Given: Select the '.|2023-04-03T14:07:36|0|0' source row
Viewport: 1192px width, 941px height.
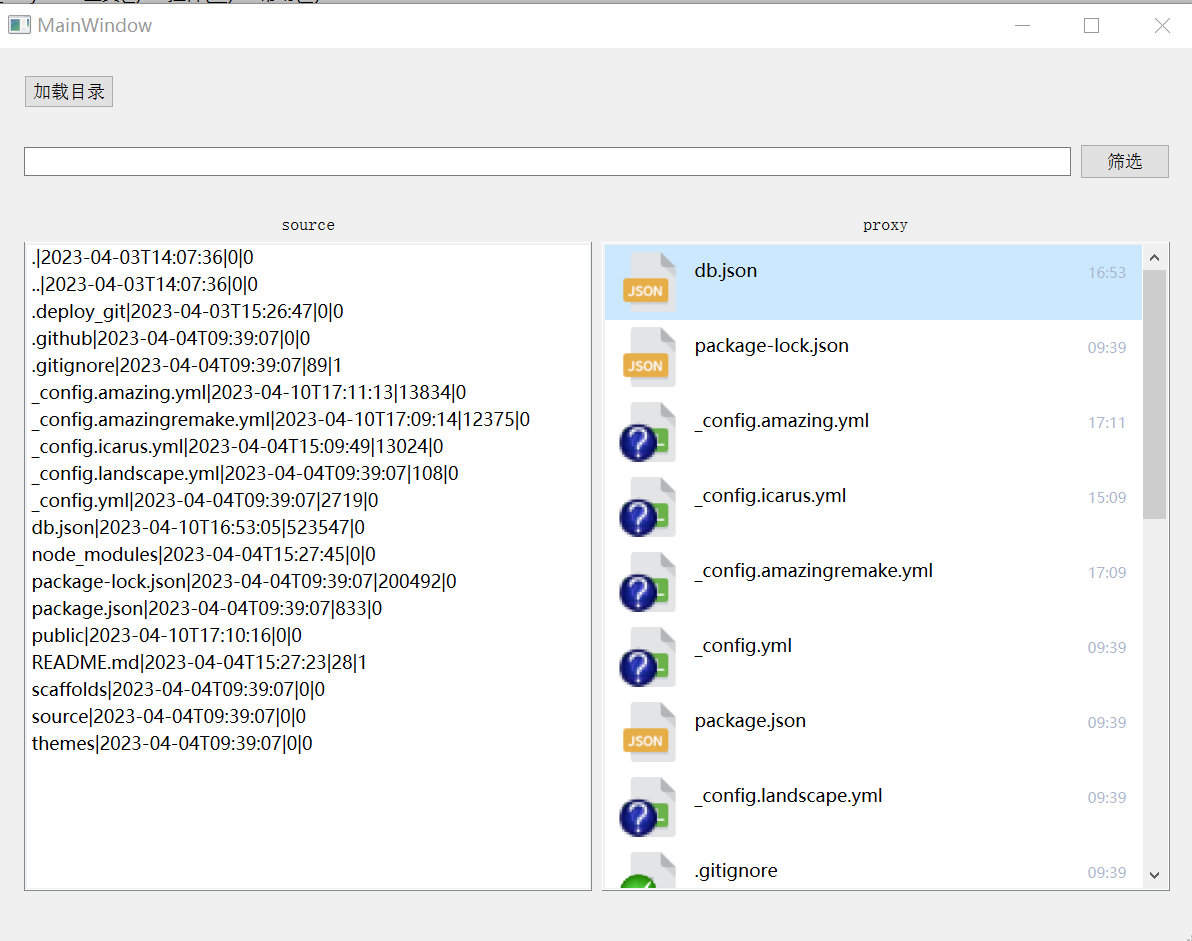Looking at the screenshot, I should coord(308,258).
